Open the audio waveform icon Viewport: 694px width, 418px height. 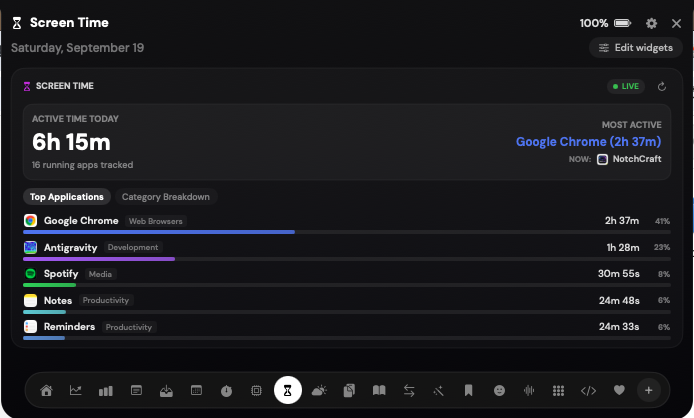pyautogui.click(x=529, y=391)
